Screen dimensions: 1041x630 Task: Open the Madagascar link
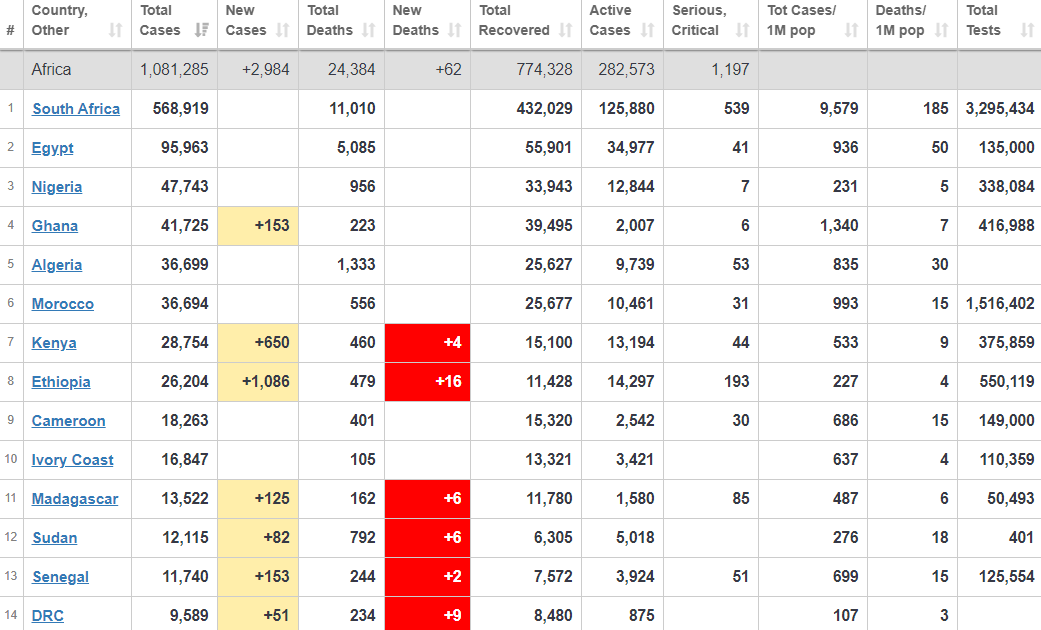coord(75,499)
